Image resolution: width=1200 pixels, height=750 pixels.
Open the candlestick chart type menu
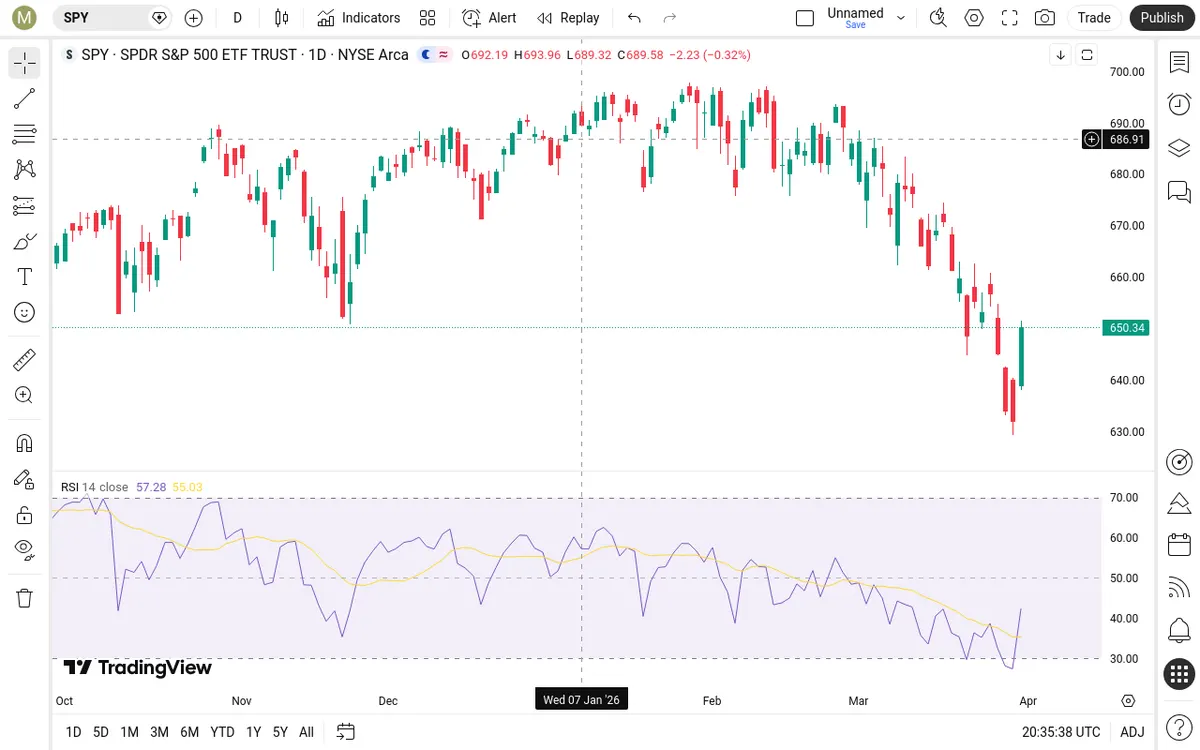(281, 17)
